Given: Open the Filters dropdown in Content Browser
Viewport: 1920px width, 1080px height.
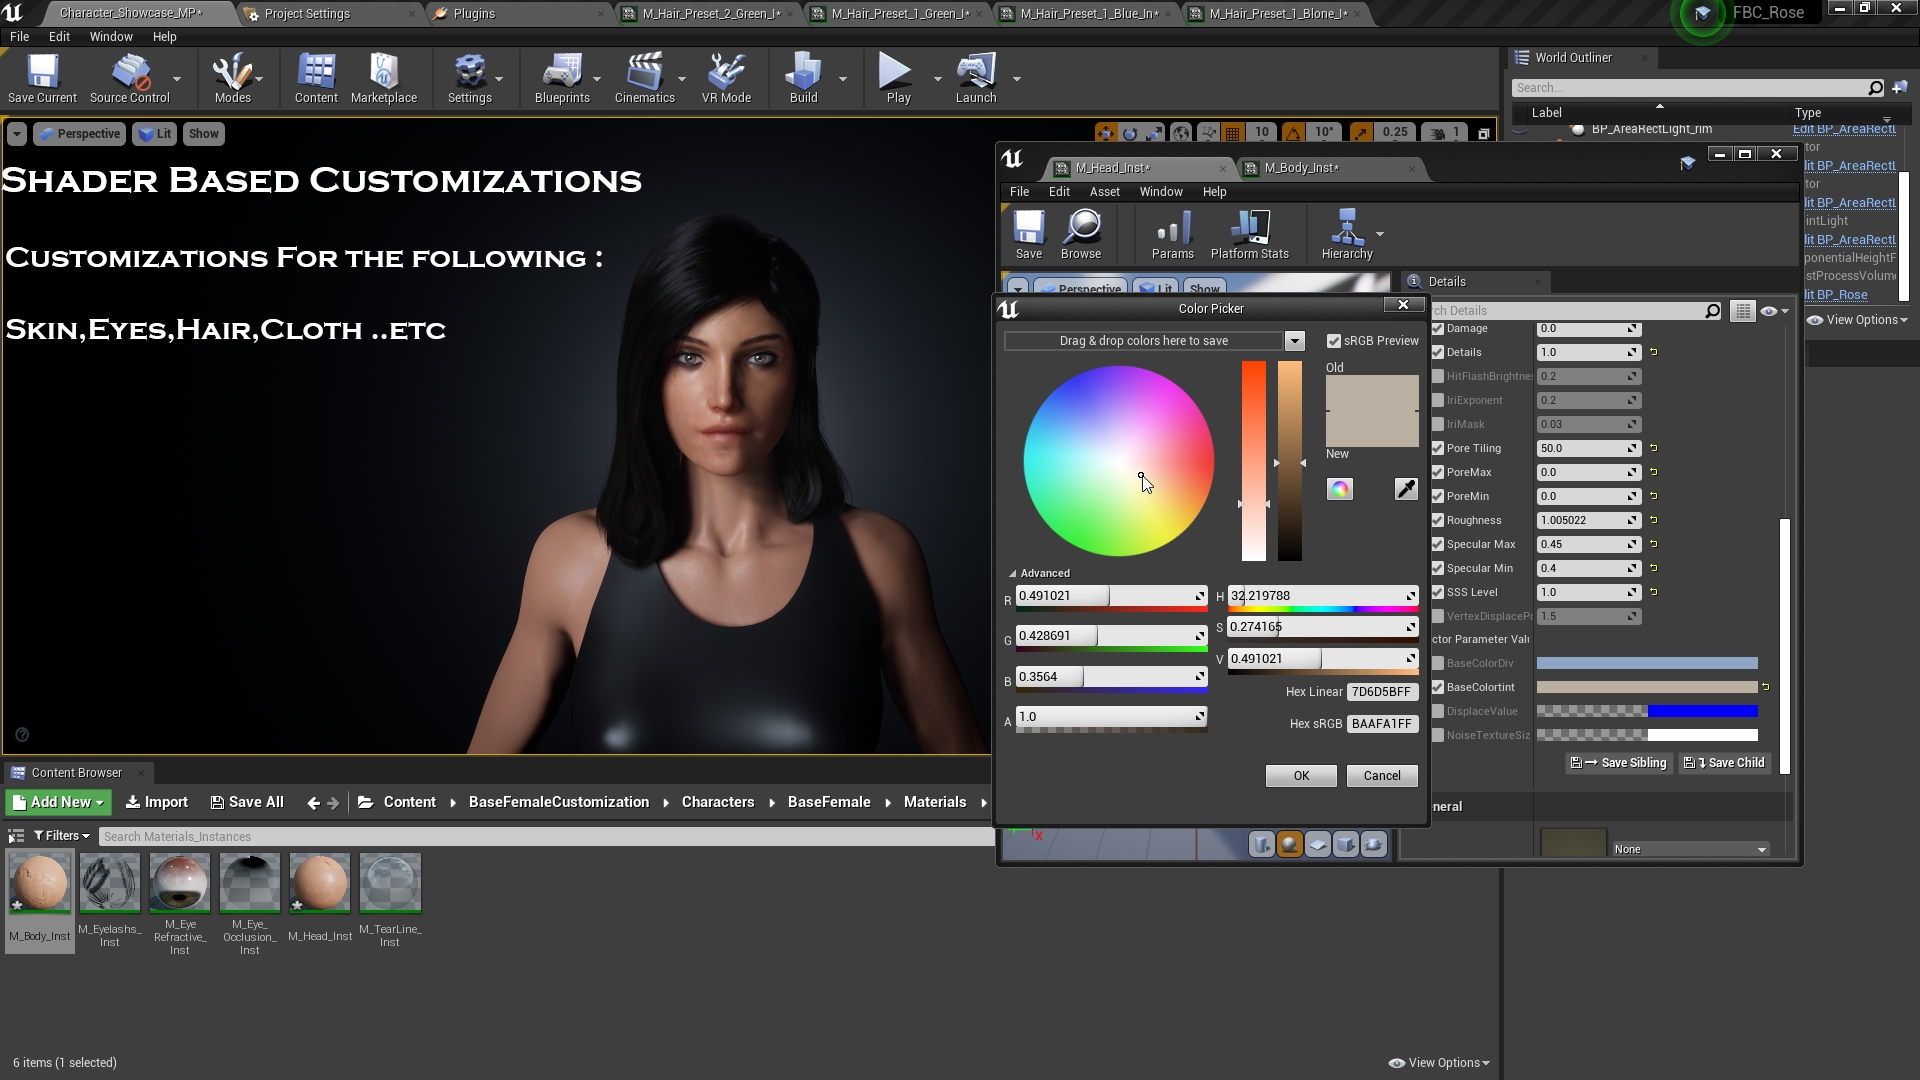Looking at the screenshot, I should point(60,835).
